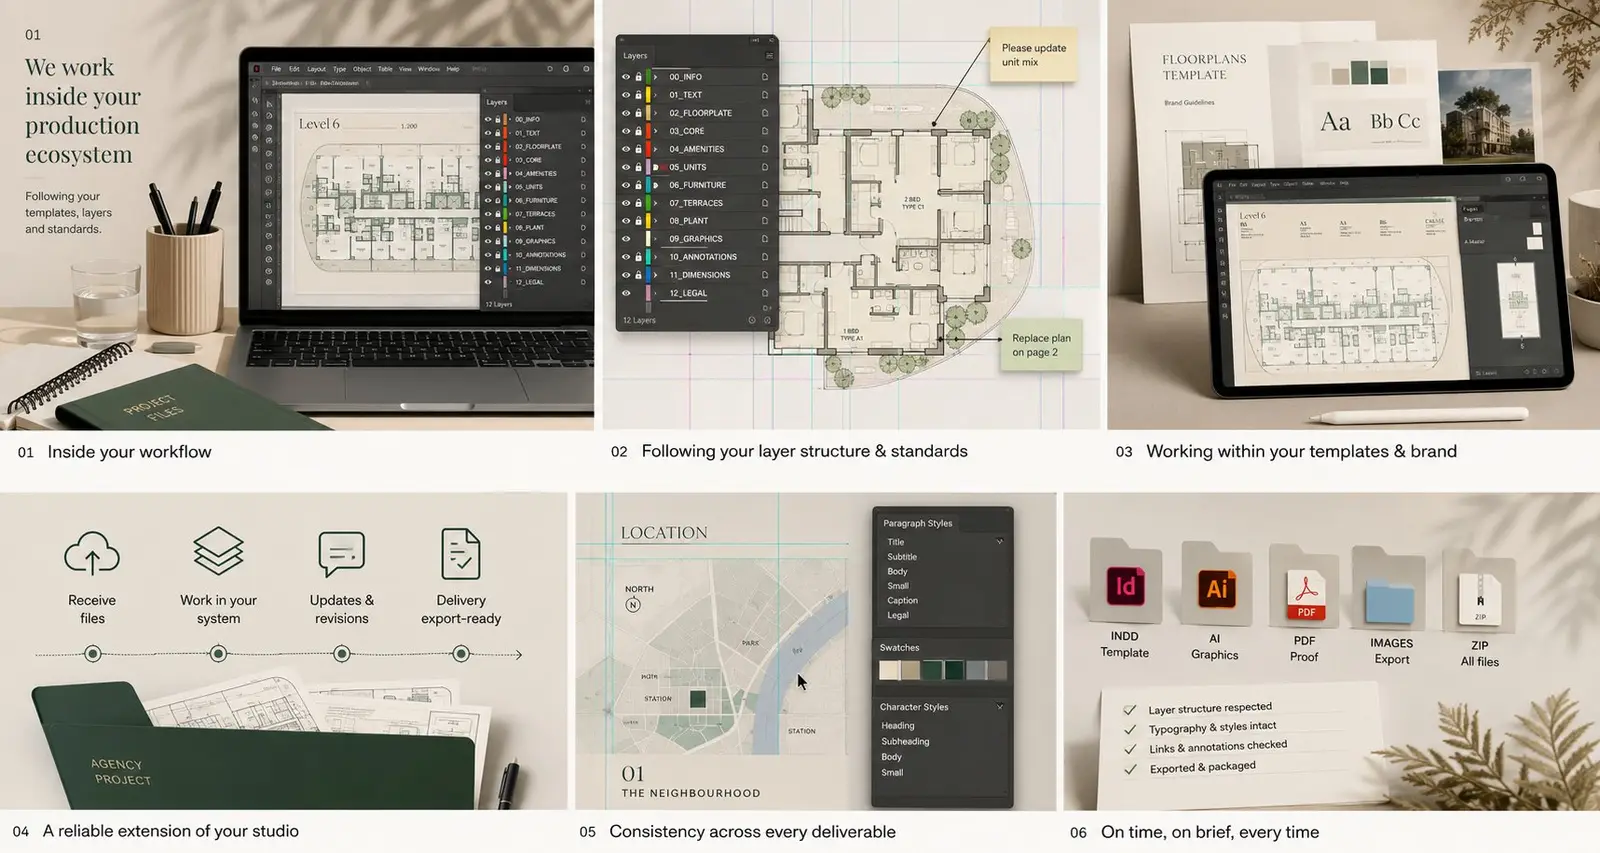
Task: Open the AI Graphics file icon
Action: (x=1216, y=586)
